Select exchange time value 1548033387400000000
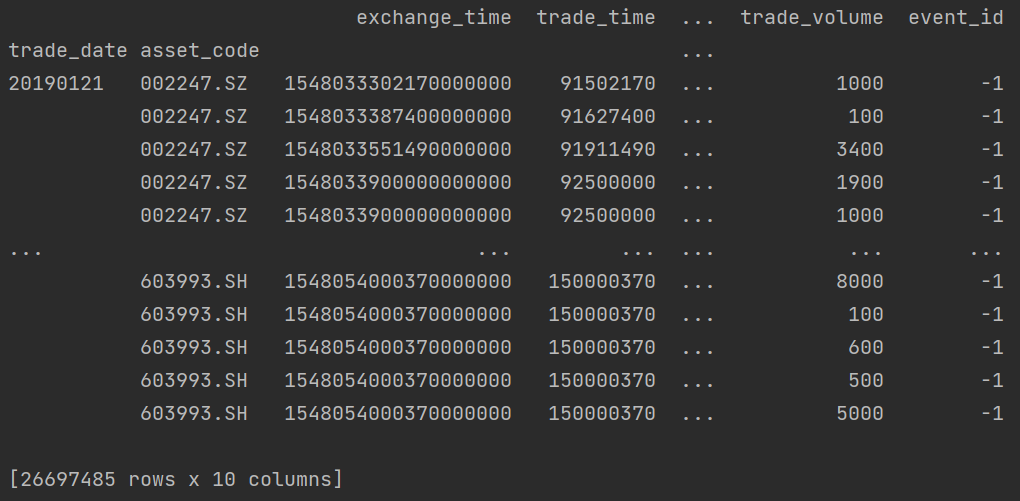This screenshot has height=501, width=1020. (x=398, y=117)
